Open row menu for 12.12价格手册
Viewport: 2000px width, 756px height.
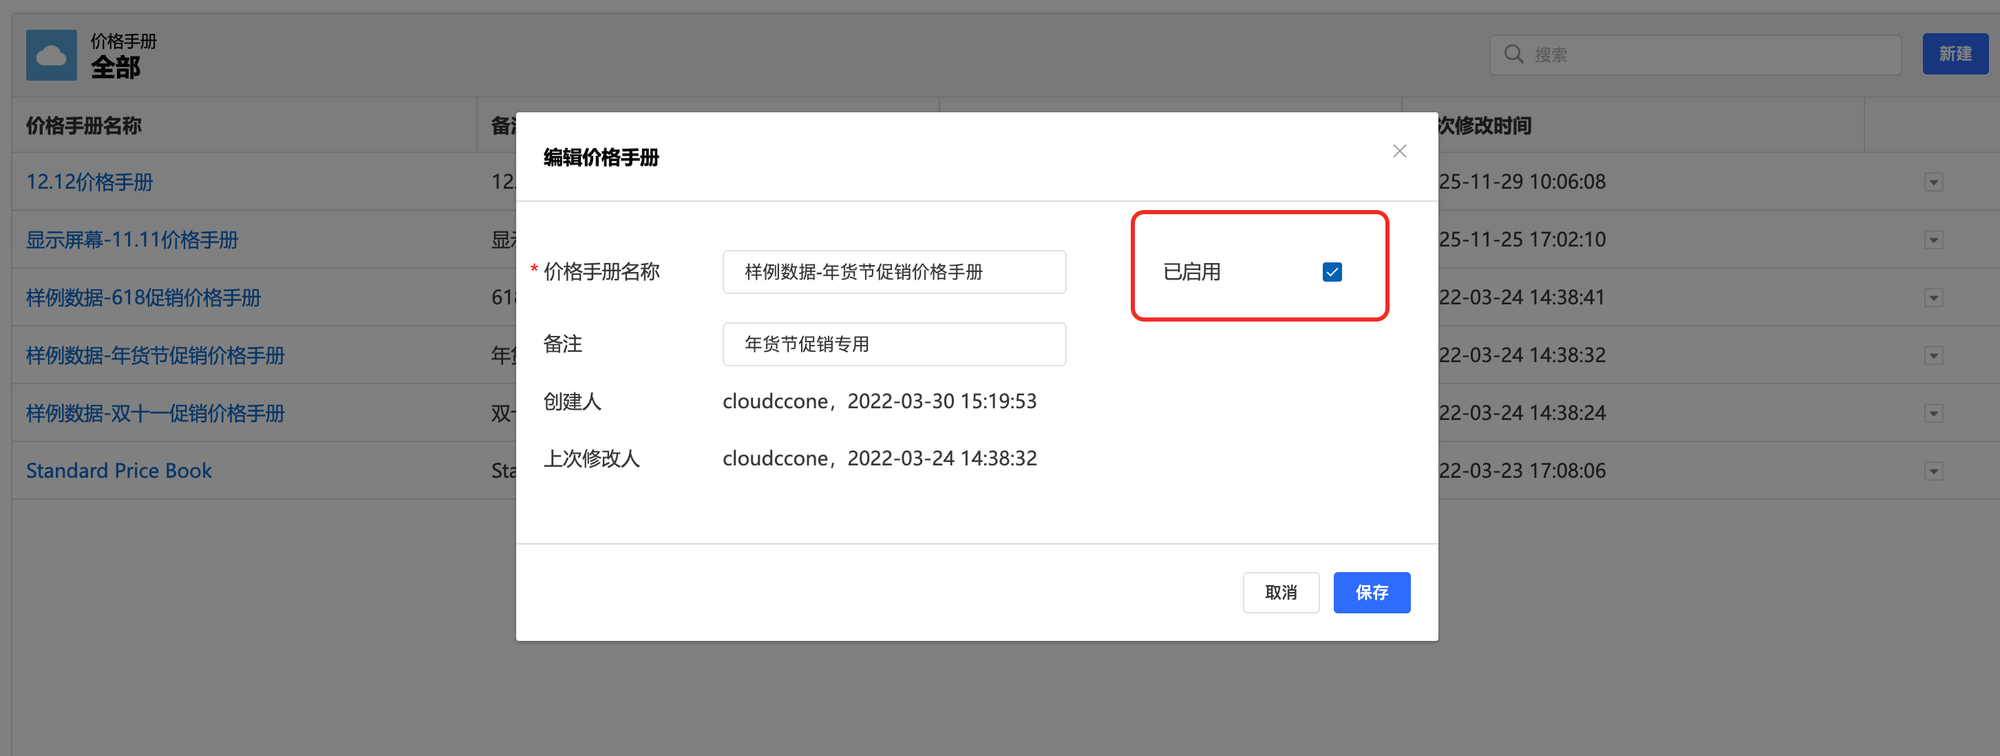[x=1933, y=183]
